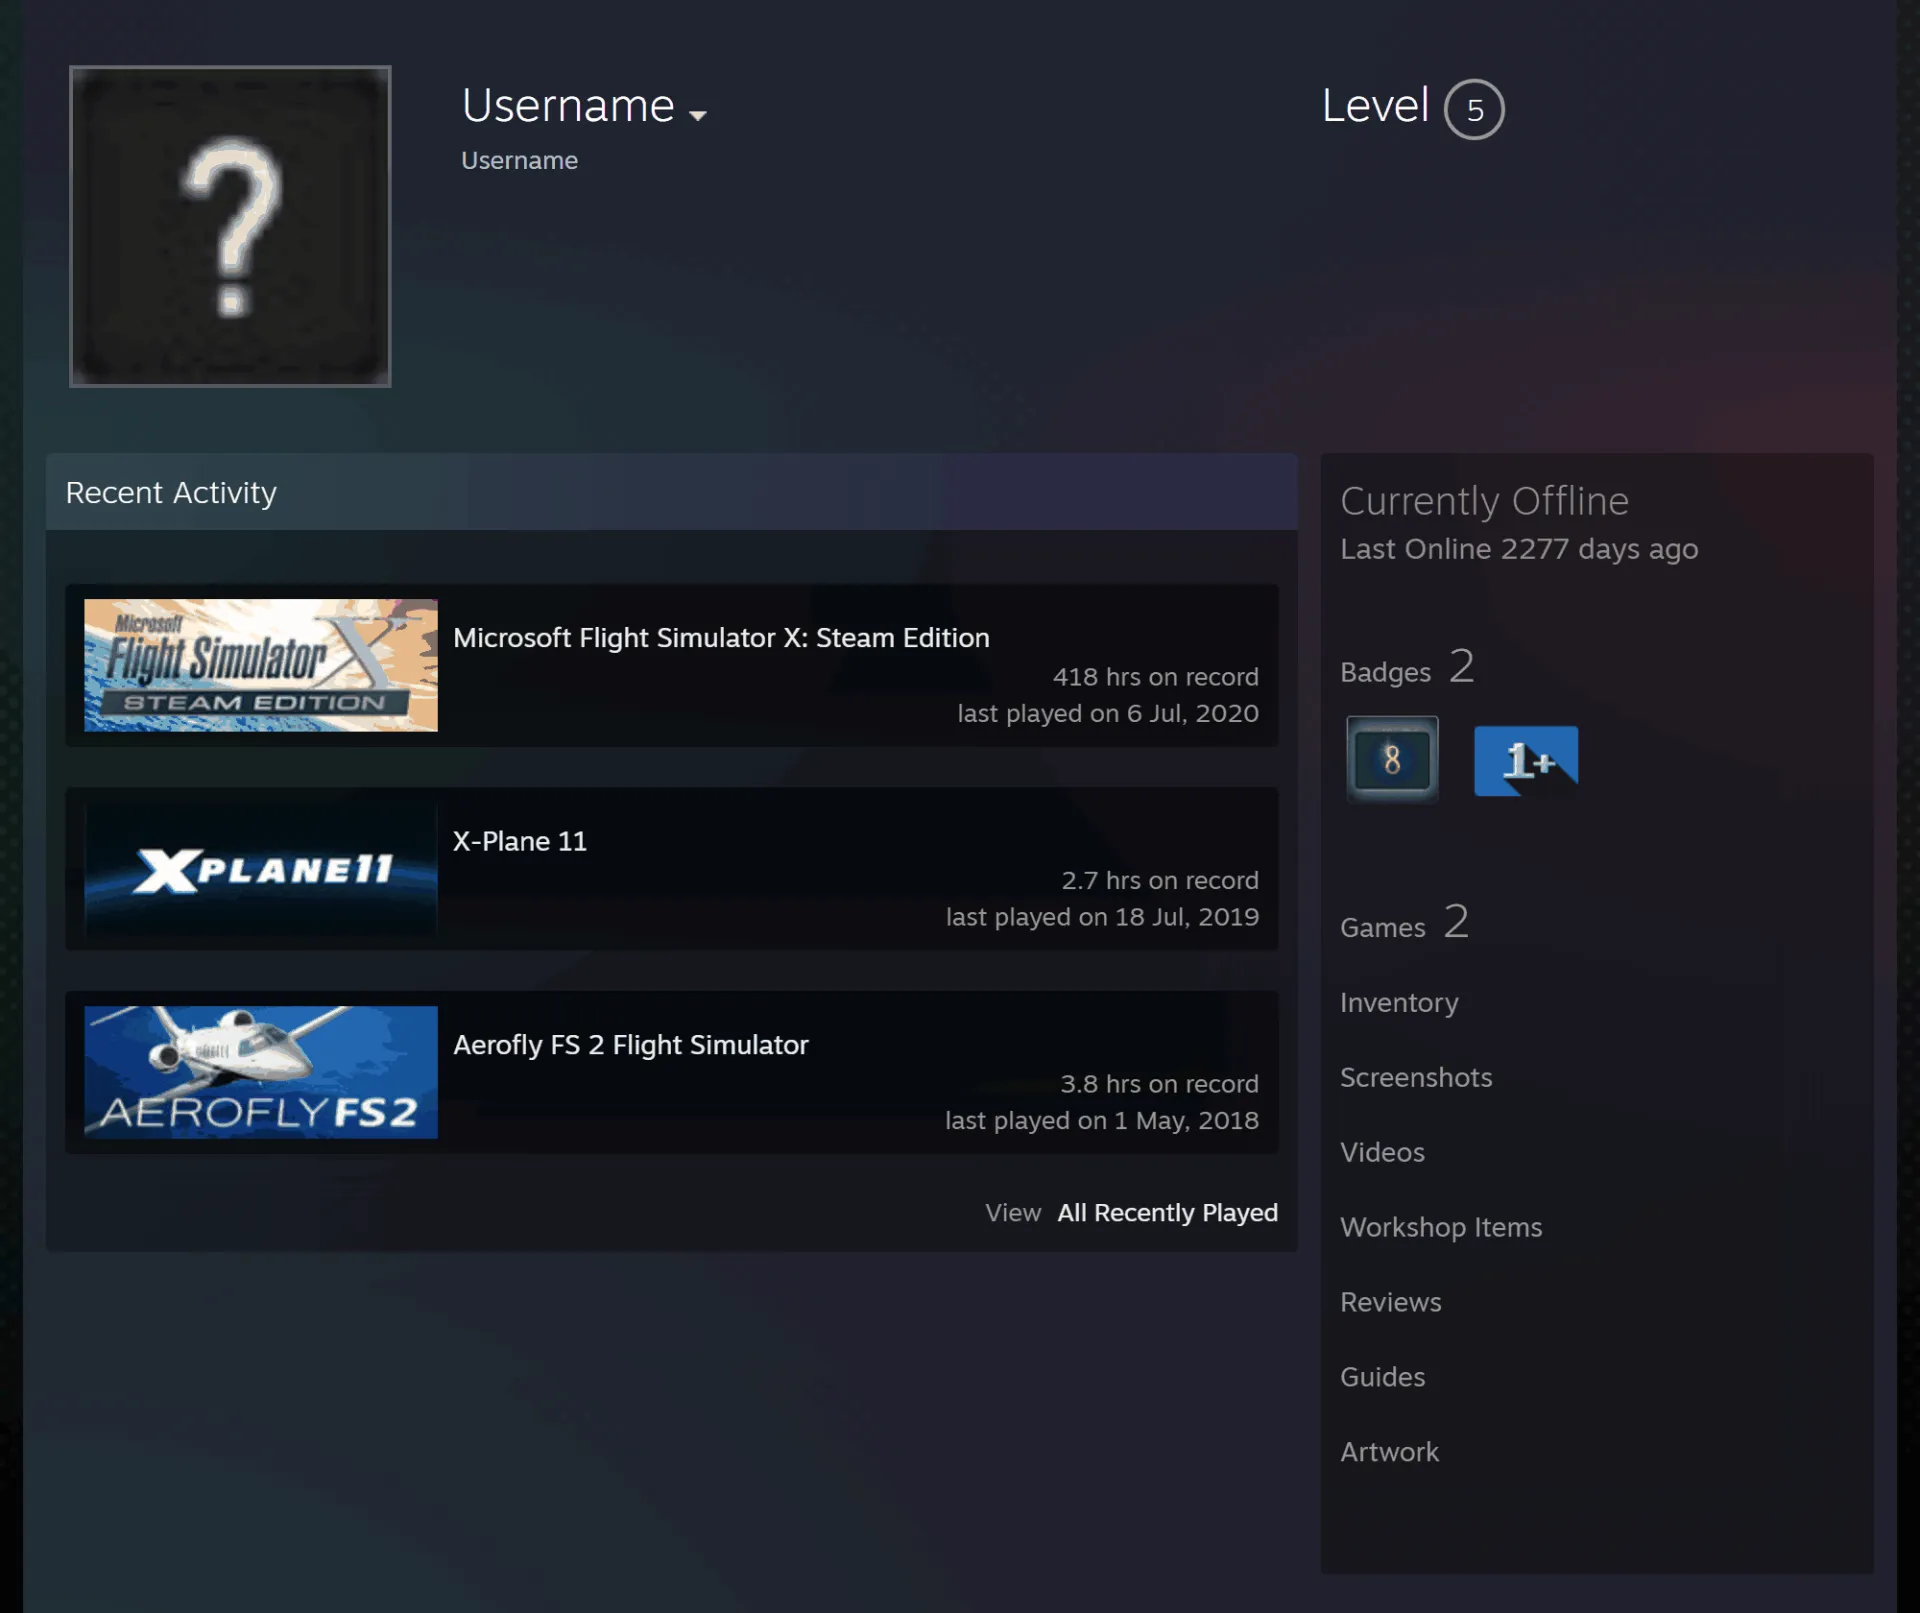The width and height of the screenshot is (1920, 1613).
Task: Open the level 8 badge icon
Action: (x=1392, y=759)
